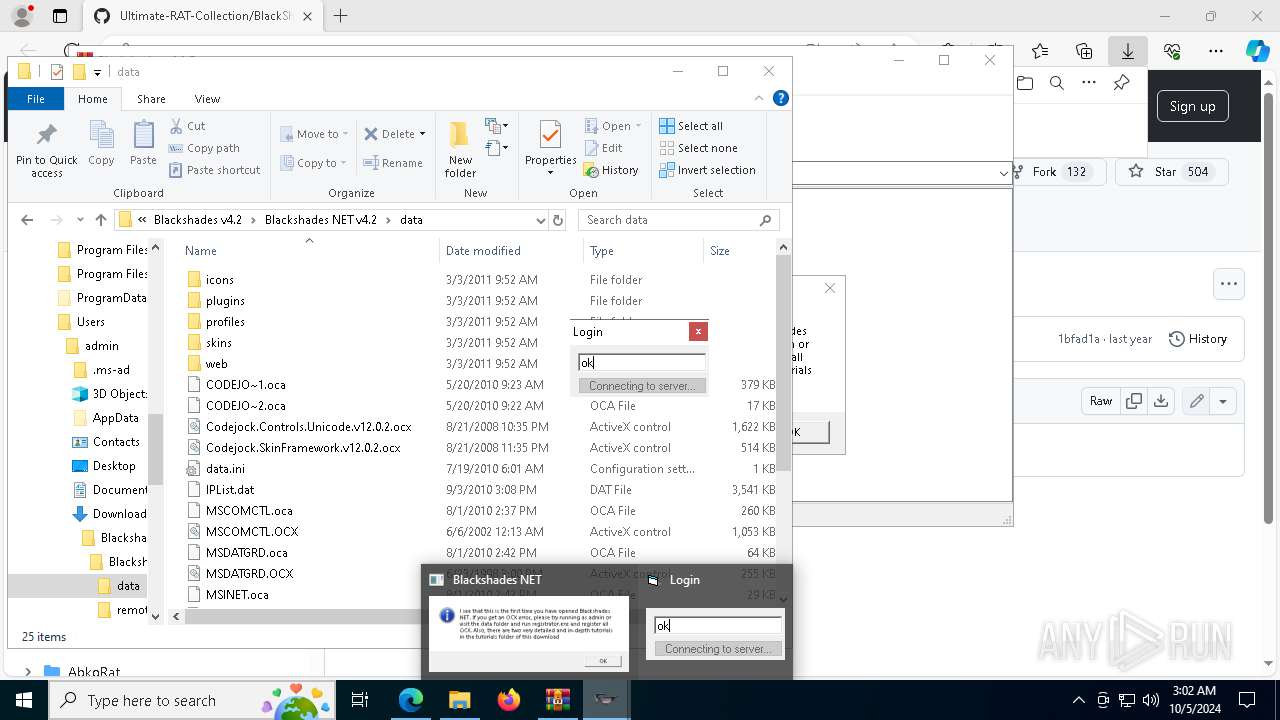Download raw file icon on GitHub
Screen dimensions: 1280x720
[x=1160, y=401]
